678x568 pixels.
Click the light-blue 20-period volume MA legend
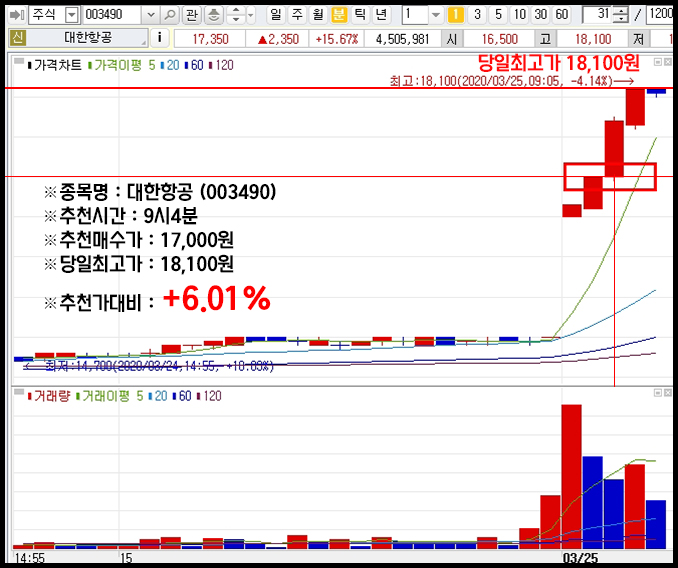tap(160, 396)
